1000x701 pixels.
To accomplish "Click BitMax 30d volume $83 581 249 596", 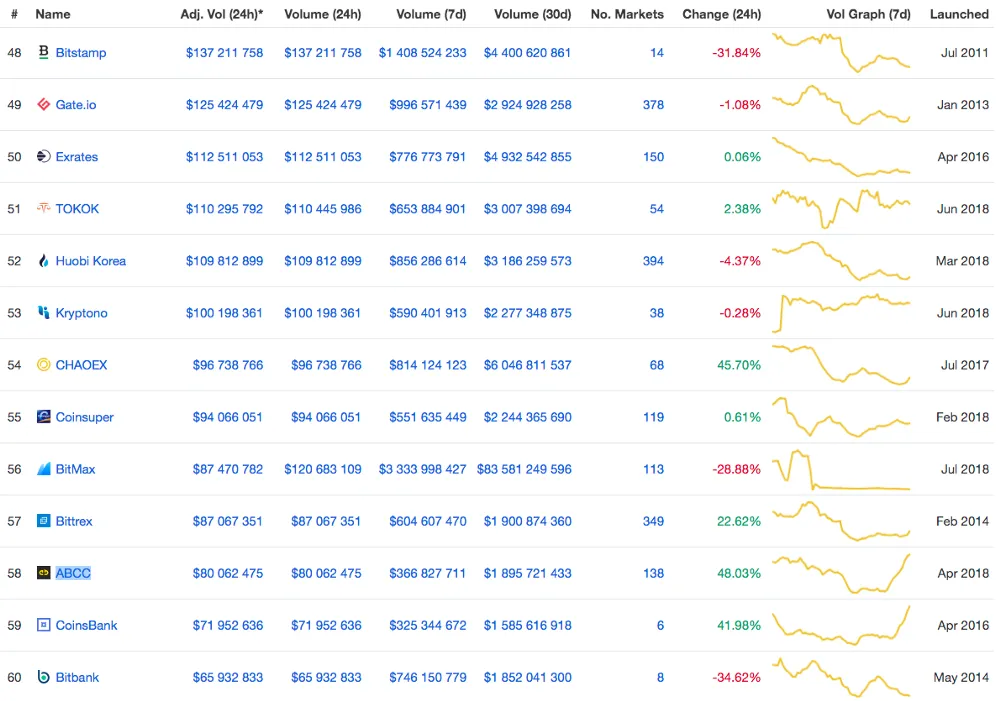I will click(524, 469).
